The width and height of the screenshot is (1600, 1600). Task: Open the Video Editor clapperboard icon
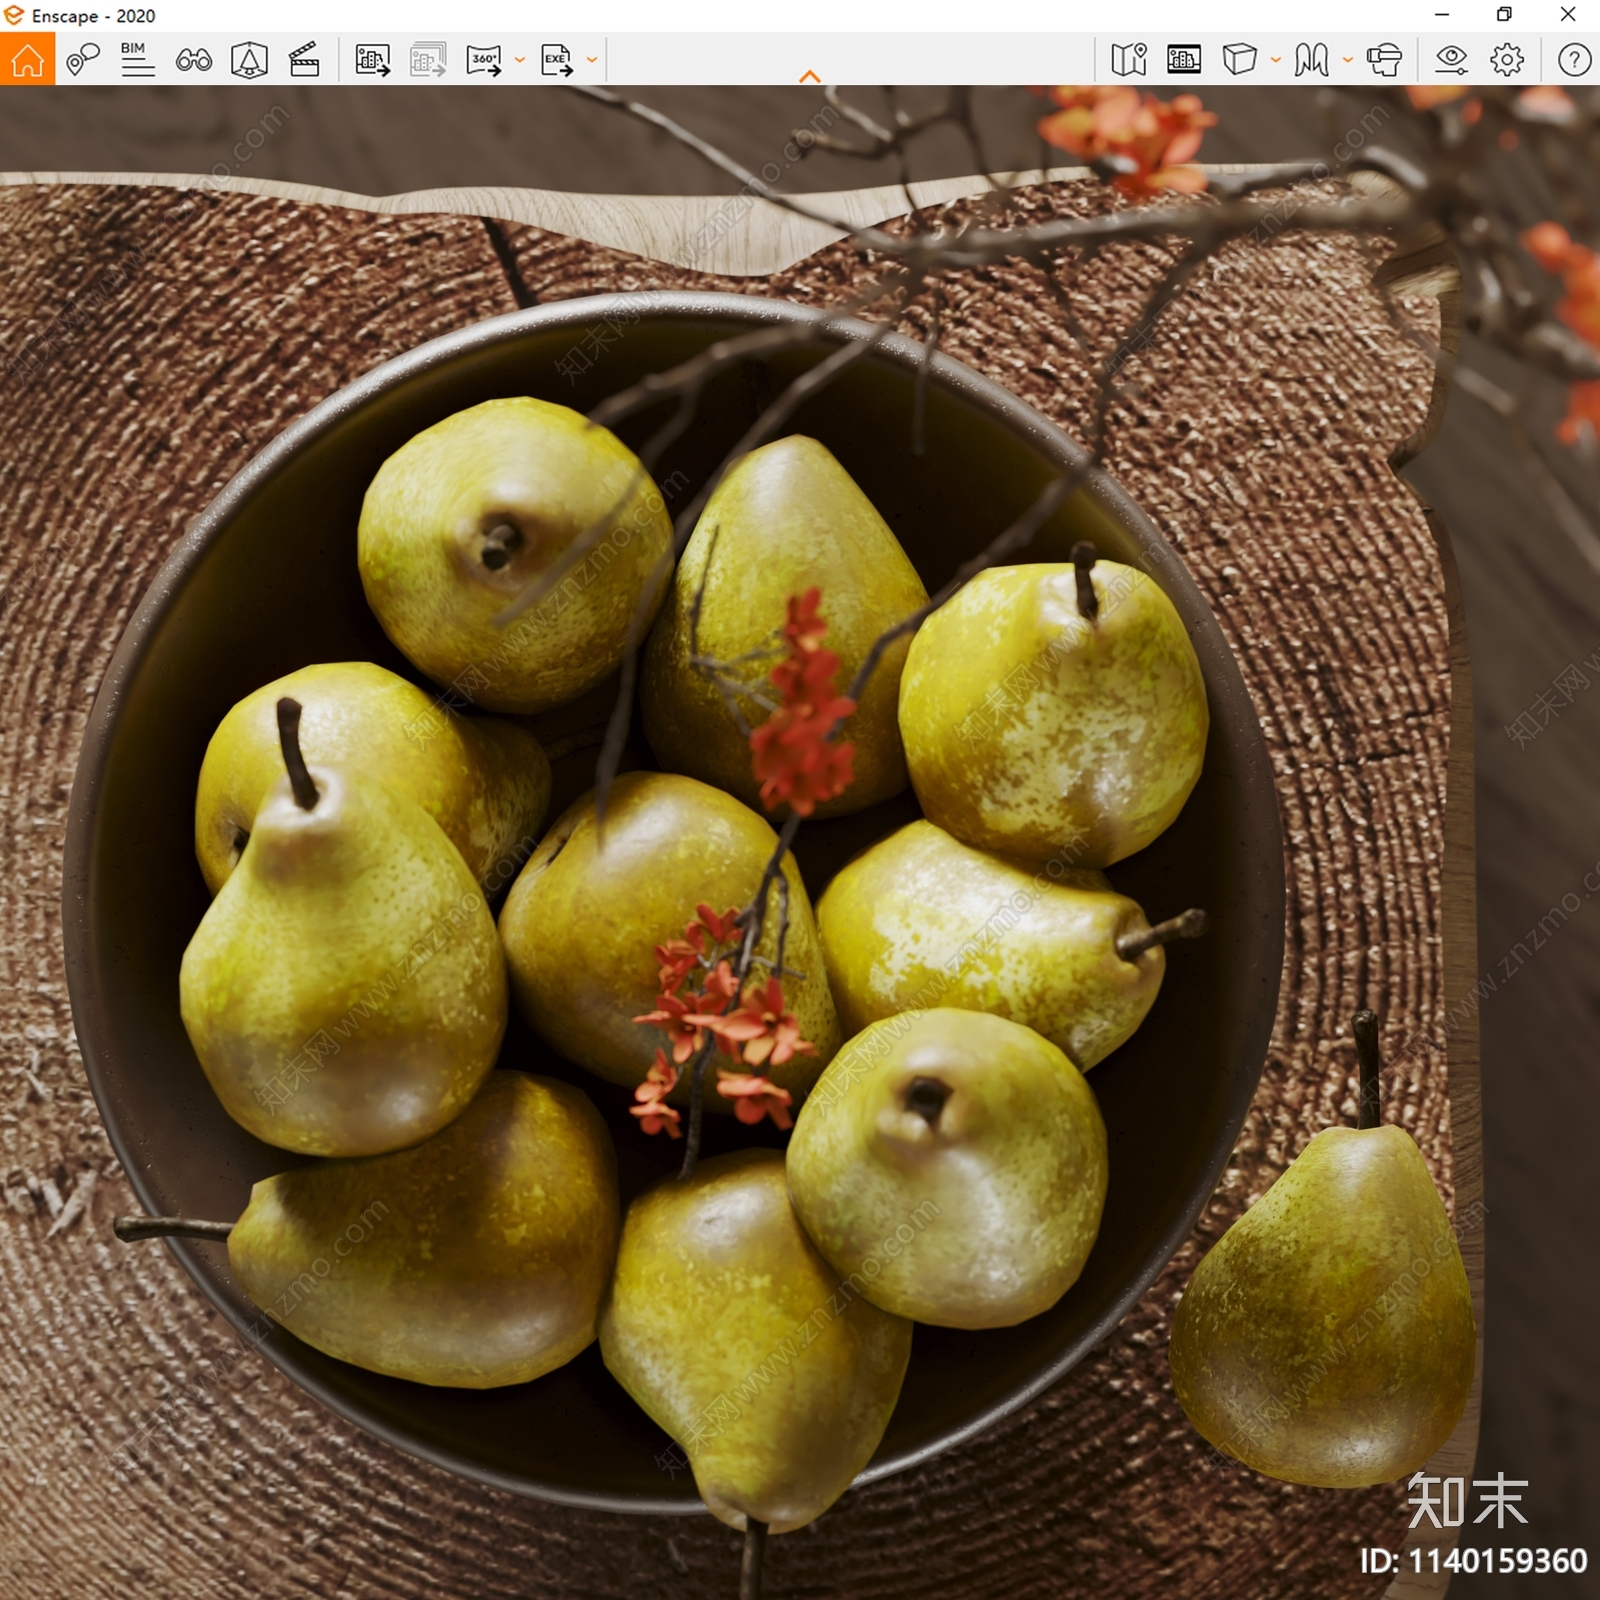(304, 60)
